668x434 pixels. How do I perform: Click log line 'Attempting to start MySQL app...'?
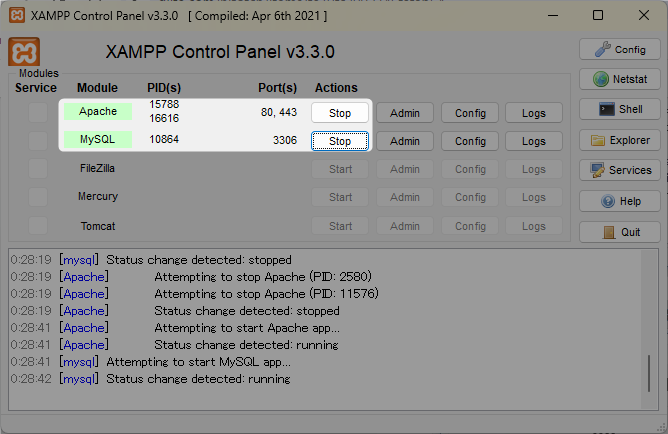pos(199,362)
